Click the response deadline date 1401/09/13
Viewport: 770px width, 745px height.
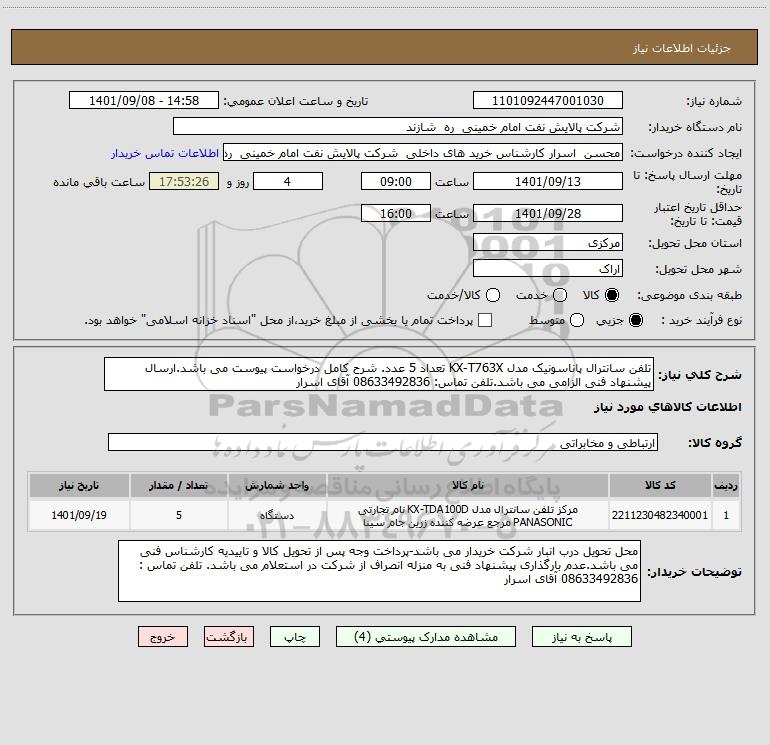pyautogui.click(x=548, y=181)
